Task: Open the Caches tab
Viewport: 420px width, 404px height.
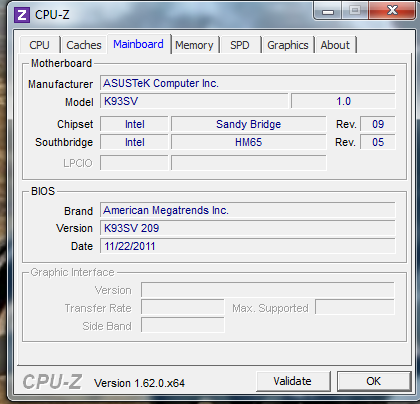Action: (84, 45)
